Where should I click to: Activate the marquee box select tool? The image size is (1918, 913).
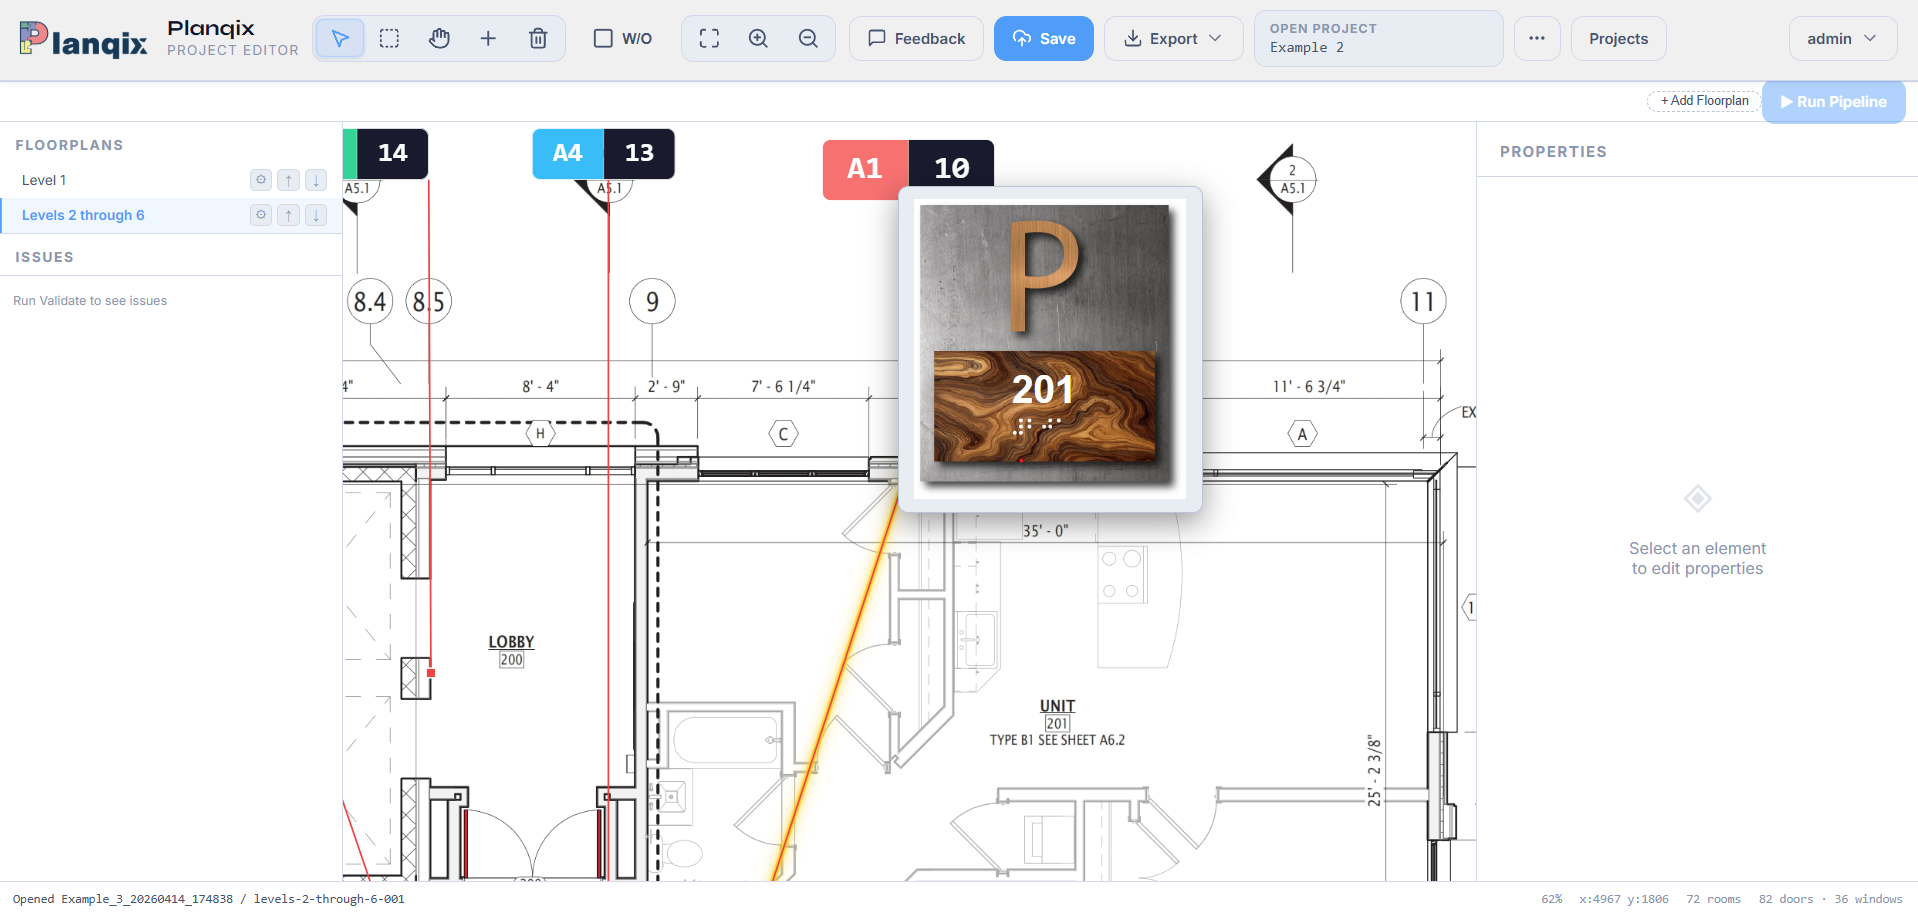(x=389, y=39)
